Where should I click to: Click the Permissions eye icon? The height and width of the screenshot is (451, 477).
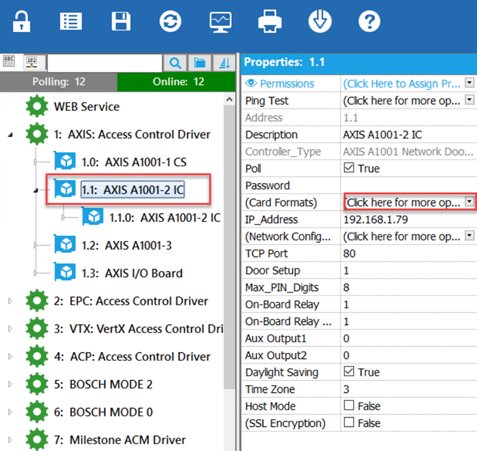(x=251, y=83)
